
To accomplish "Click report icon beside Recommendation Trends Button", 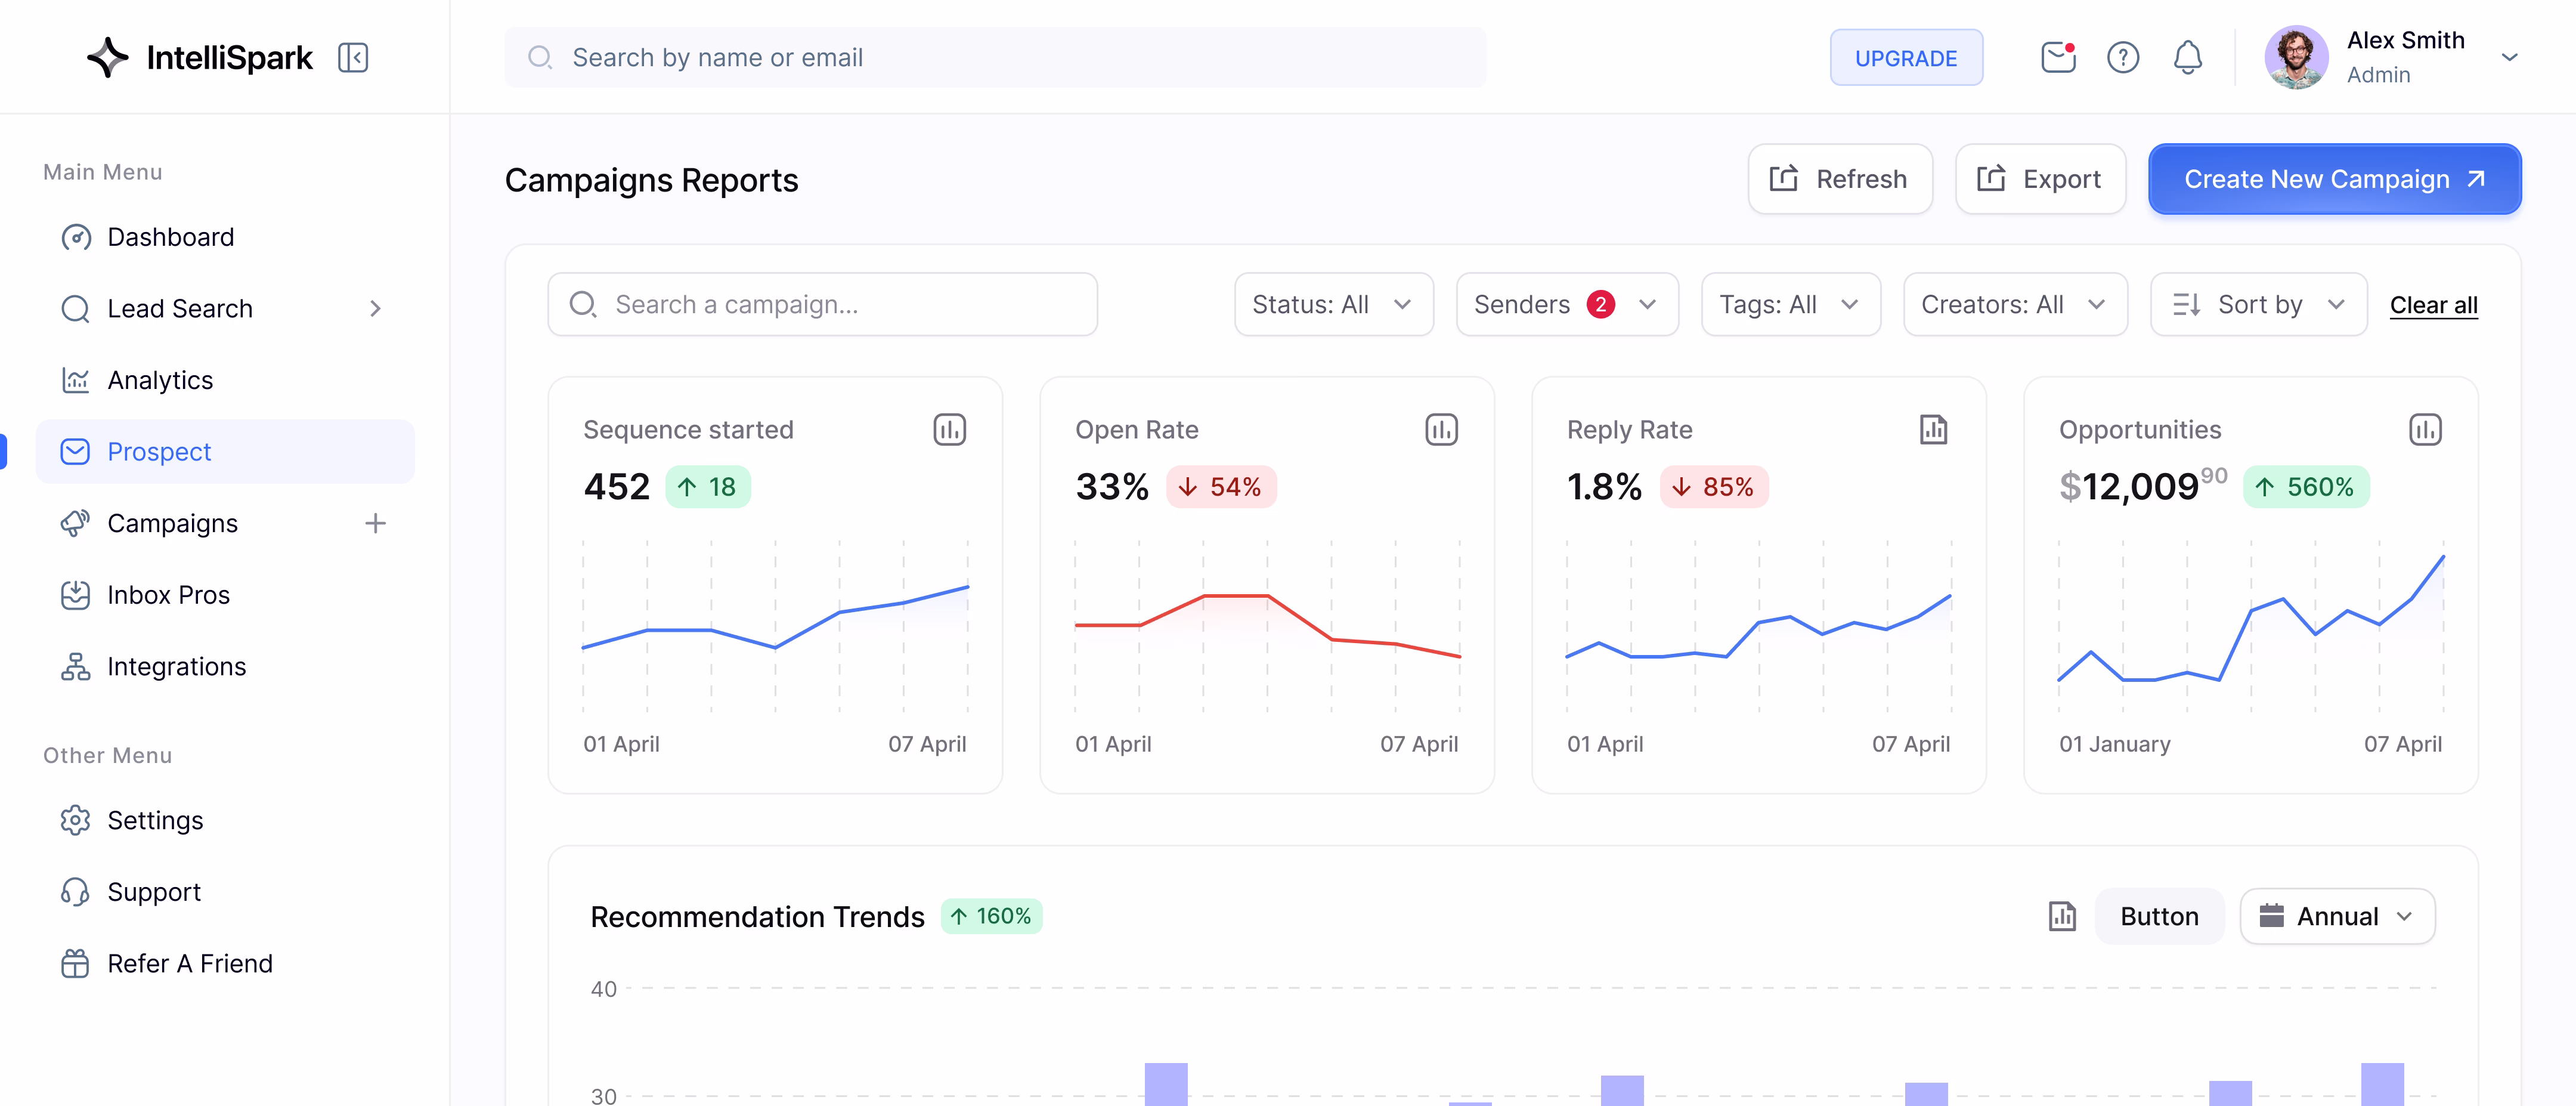I will click(2061, 916).
